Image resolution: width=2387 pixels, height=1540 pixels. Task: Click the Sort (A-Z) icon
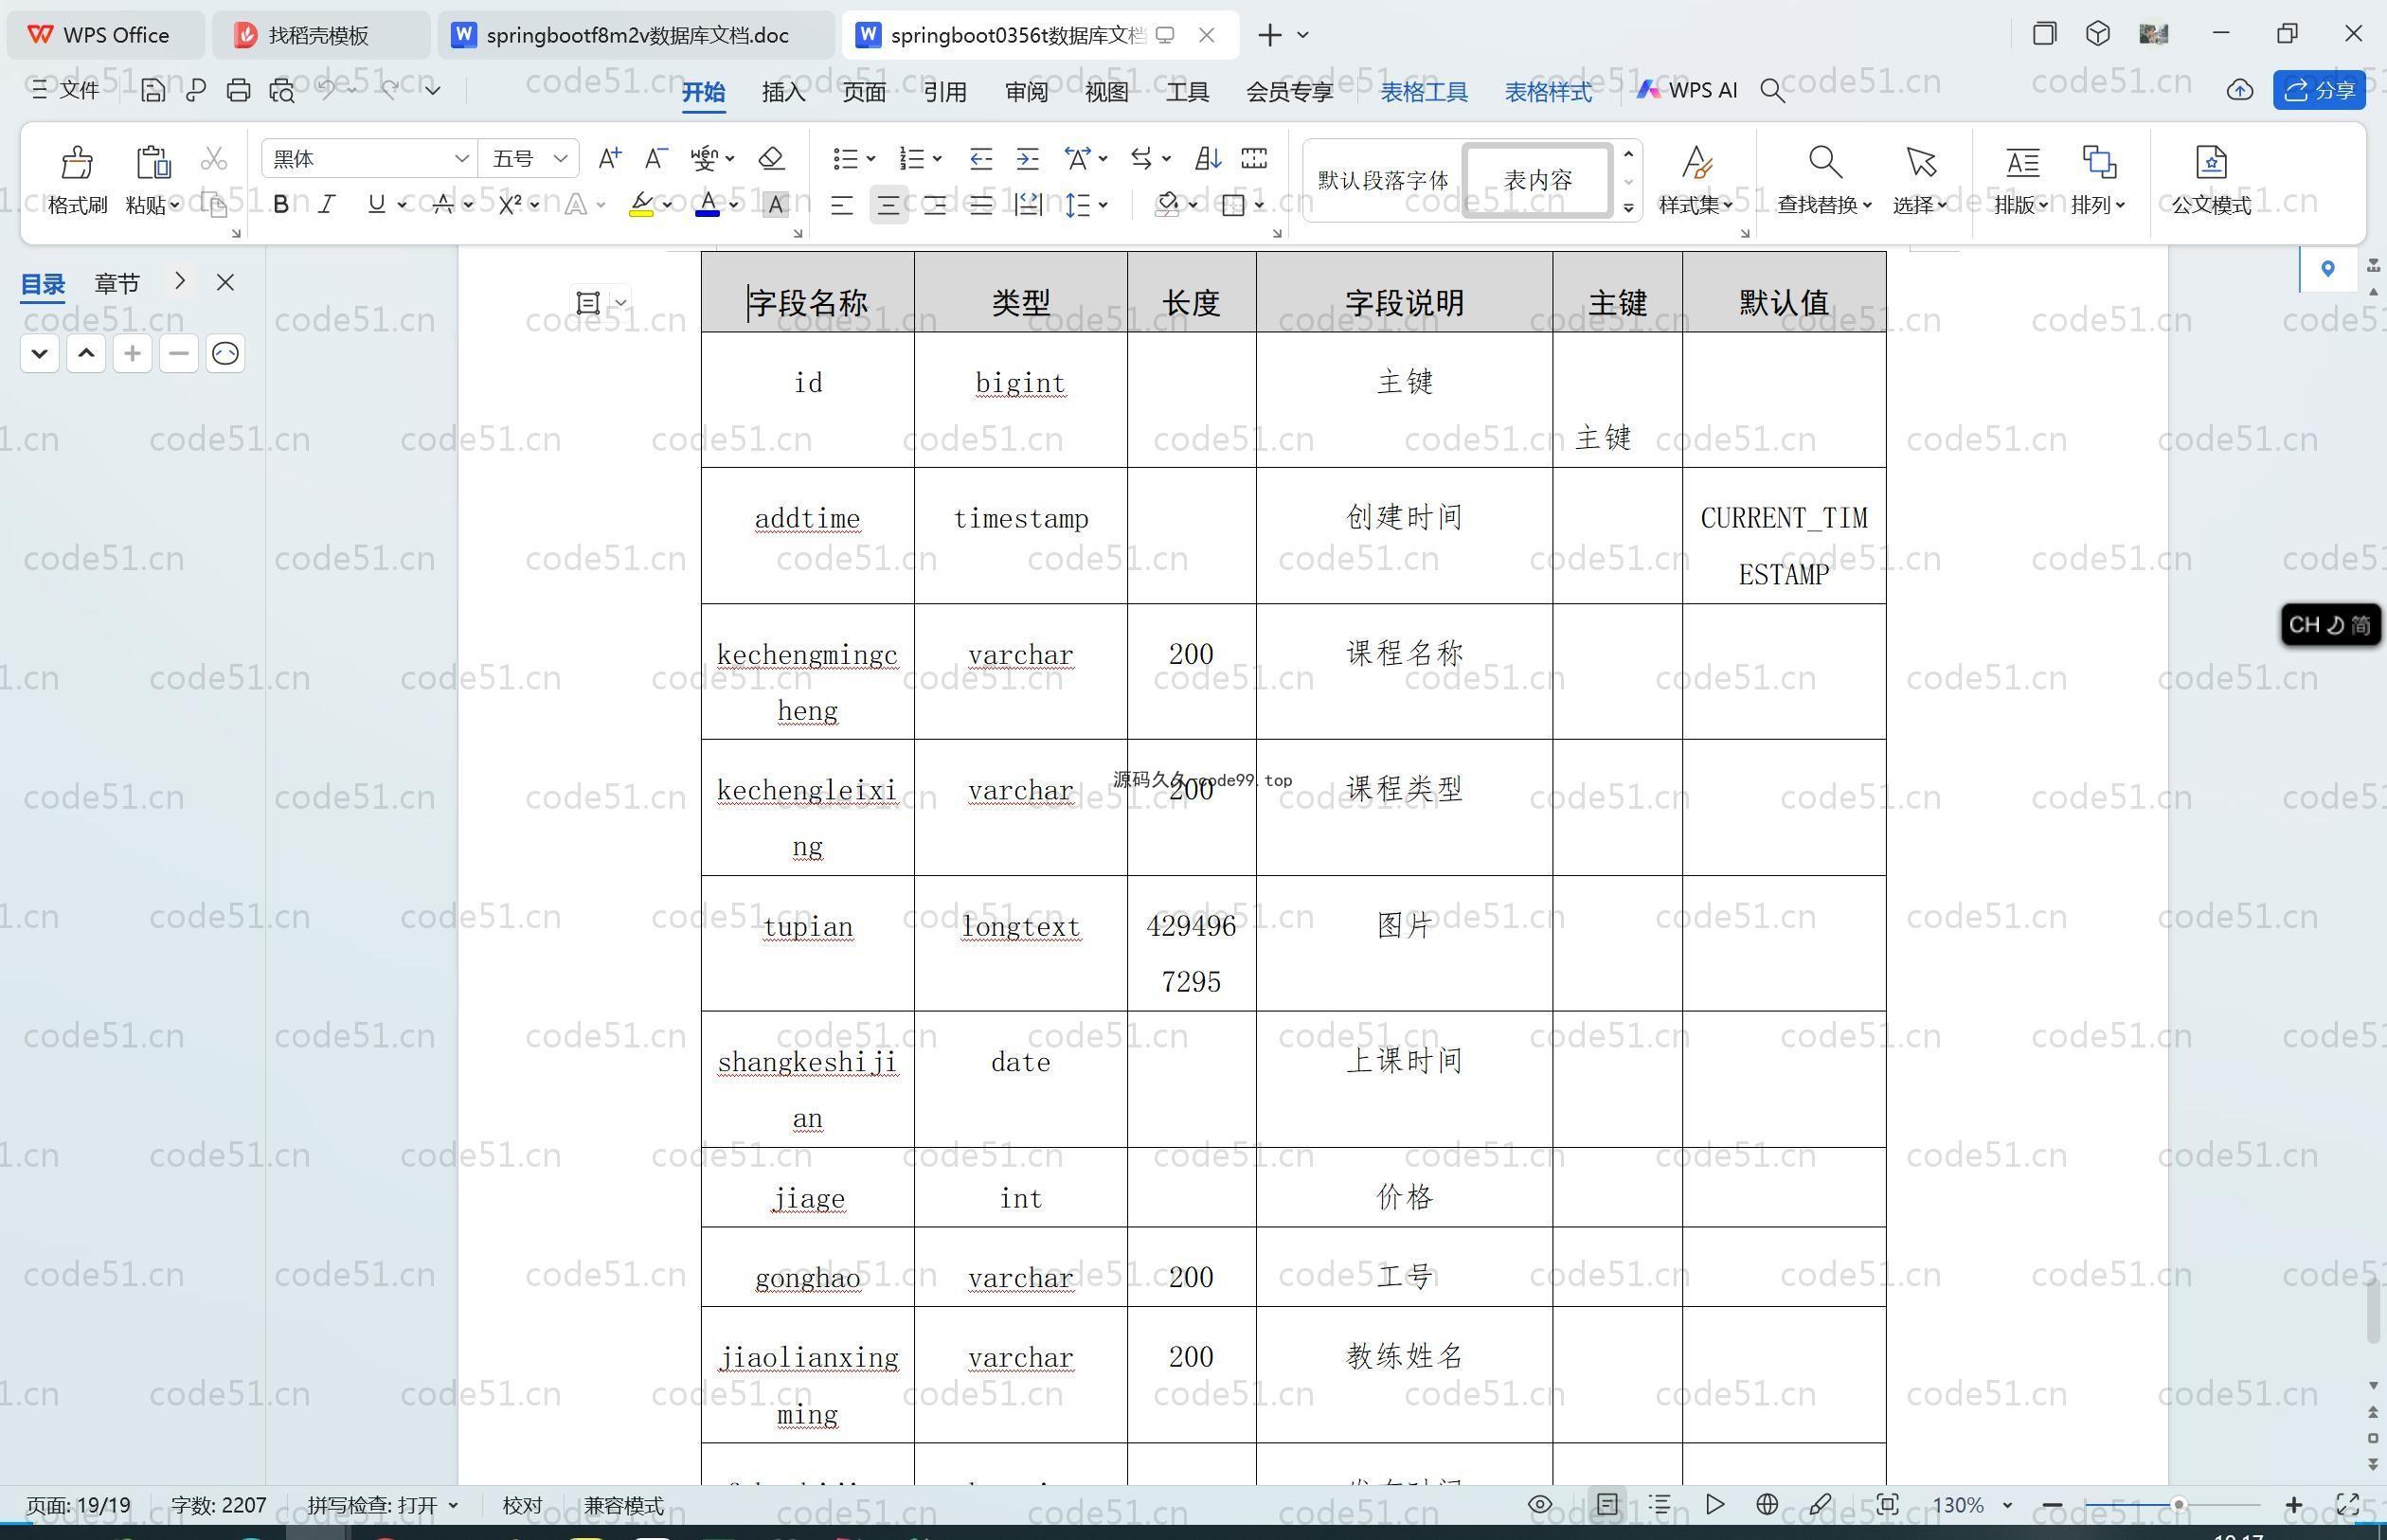coord(1207,158)
